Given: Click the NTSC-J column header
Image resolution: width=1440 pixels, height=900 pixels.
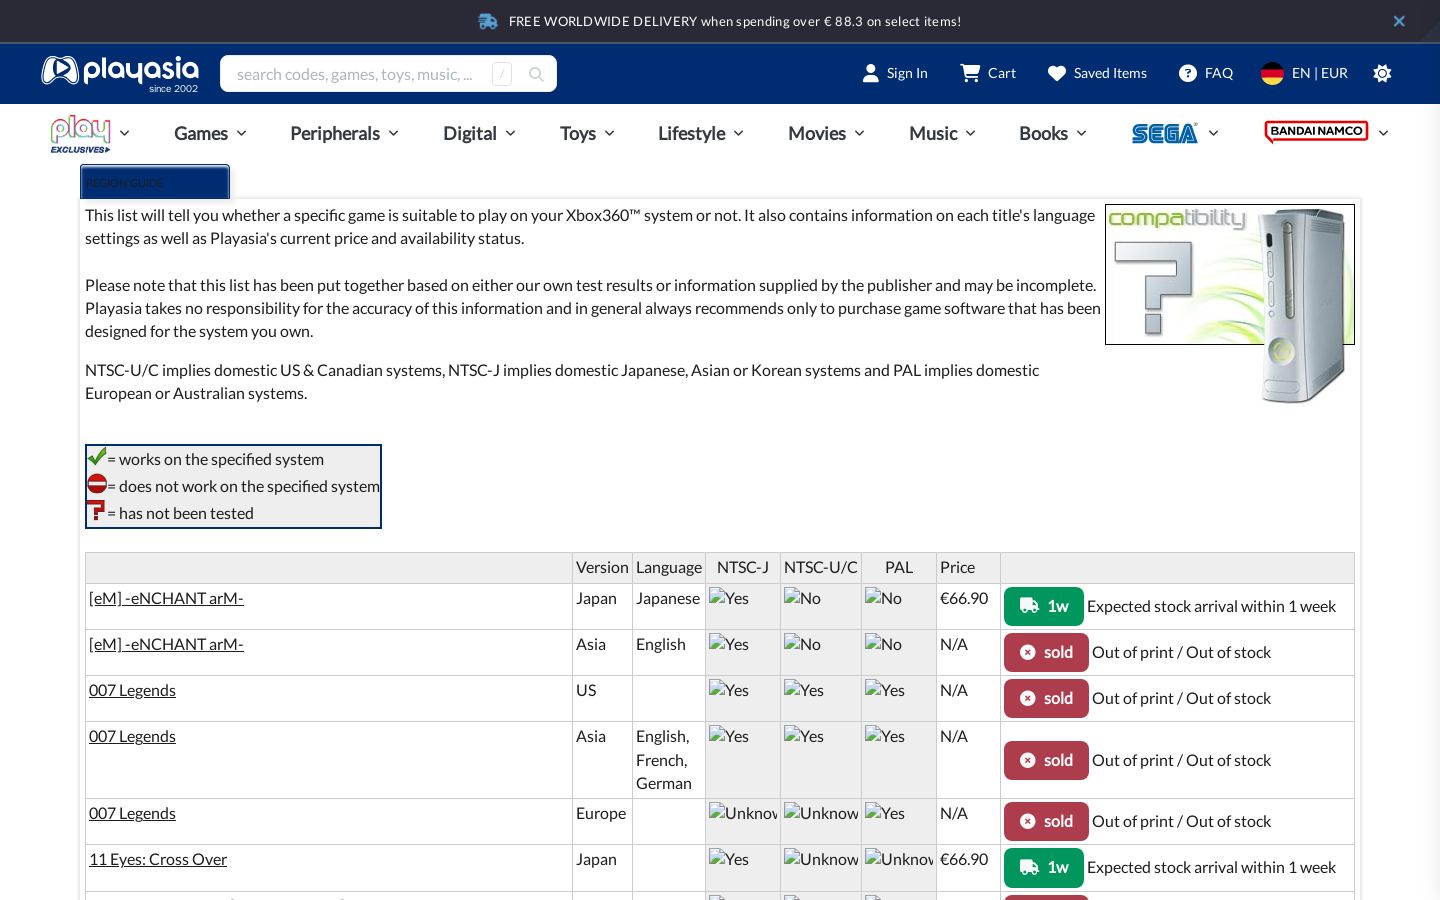Looking at the screenshot, I should [743, 567].
